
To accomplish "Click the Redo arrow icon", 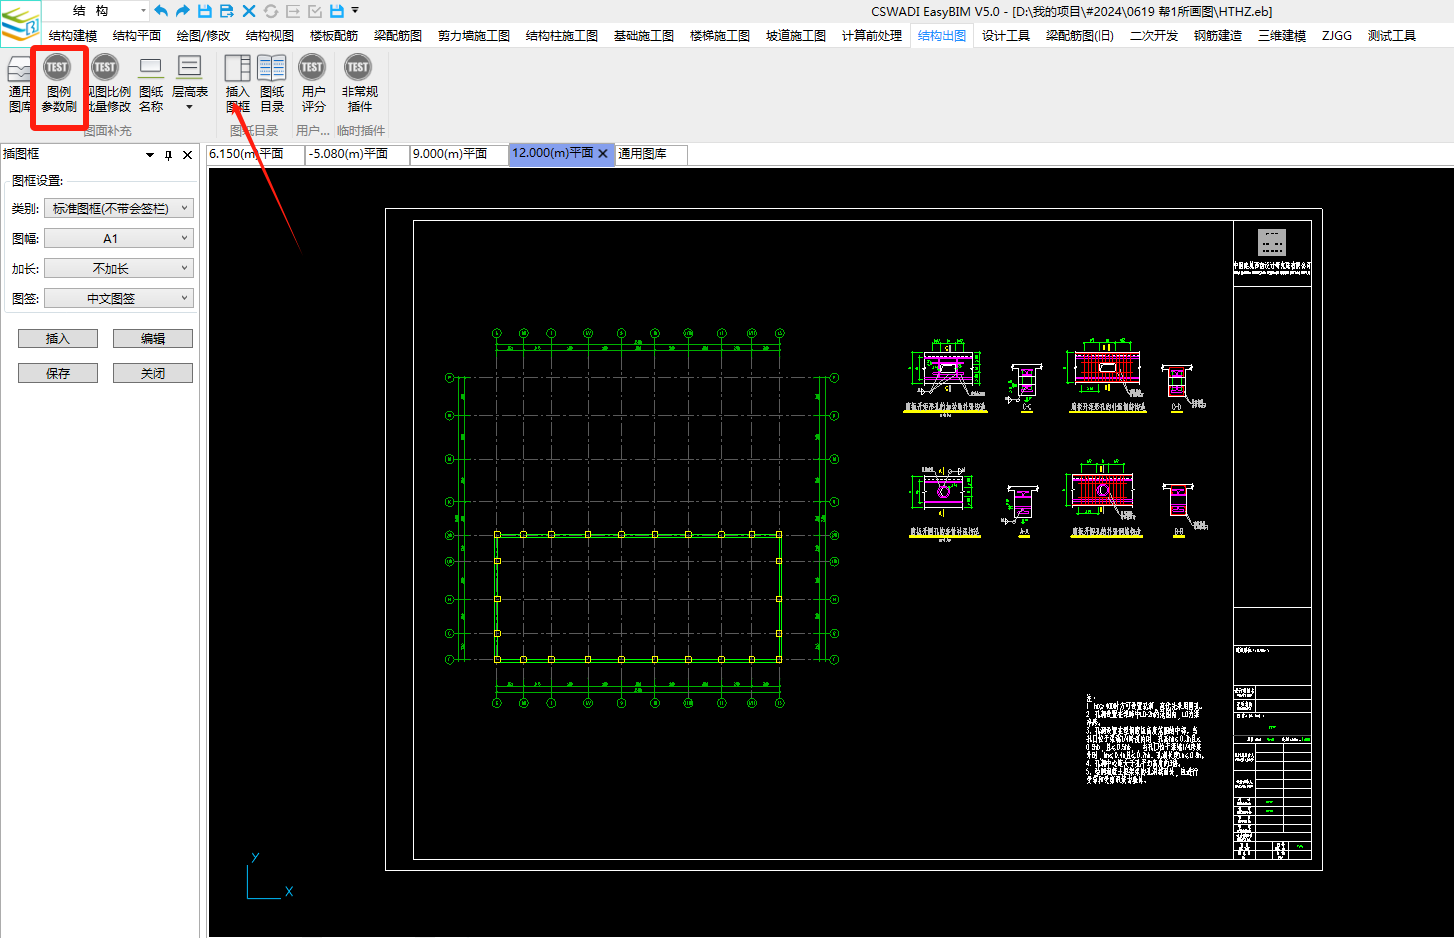I will (183, 11).
